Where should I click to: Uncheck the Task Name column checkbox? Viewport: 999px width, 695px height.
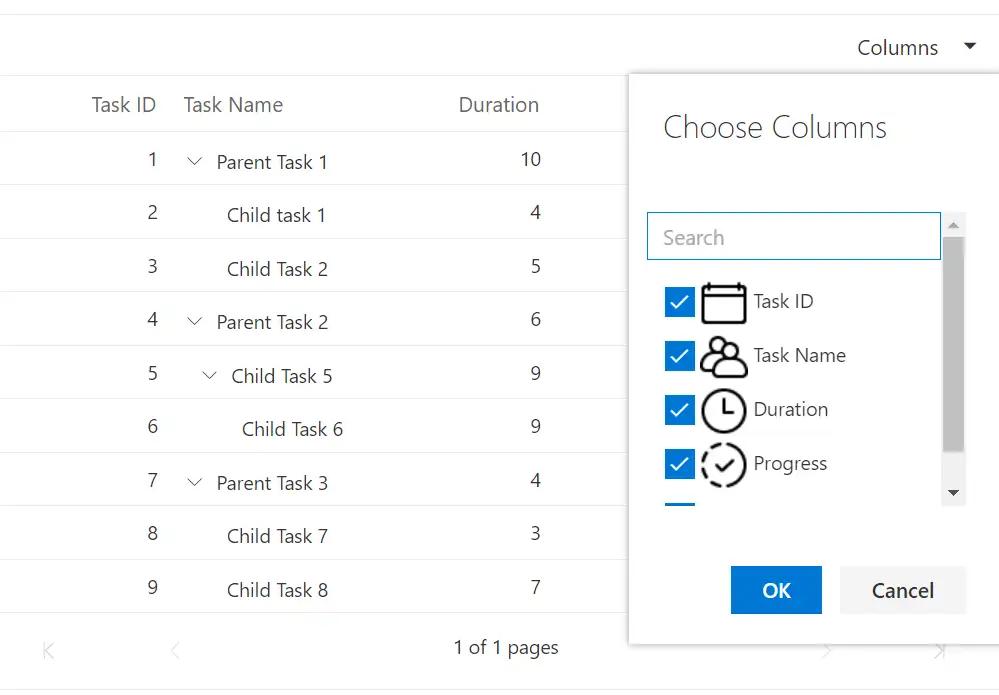coord(679,356)
